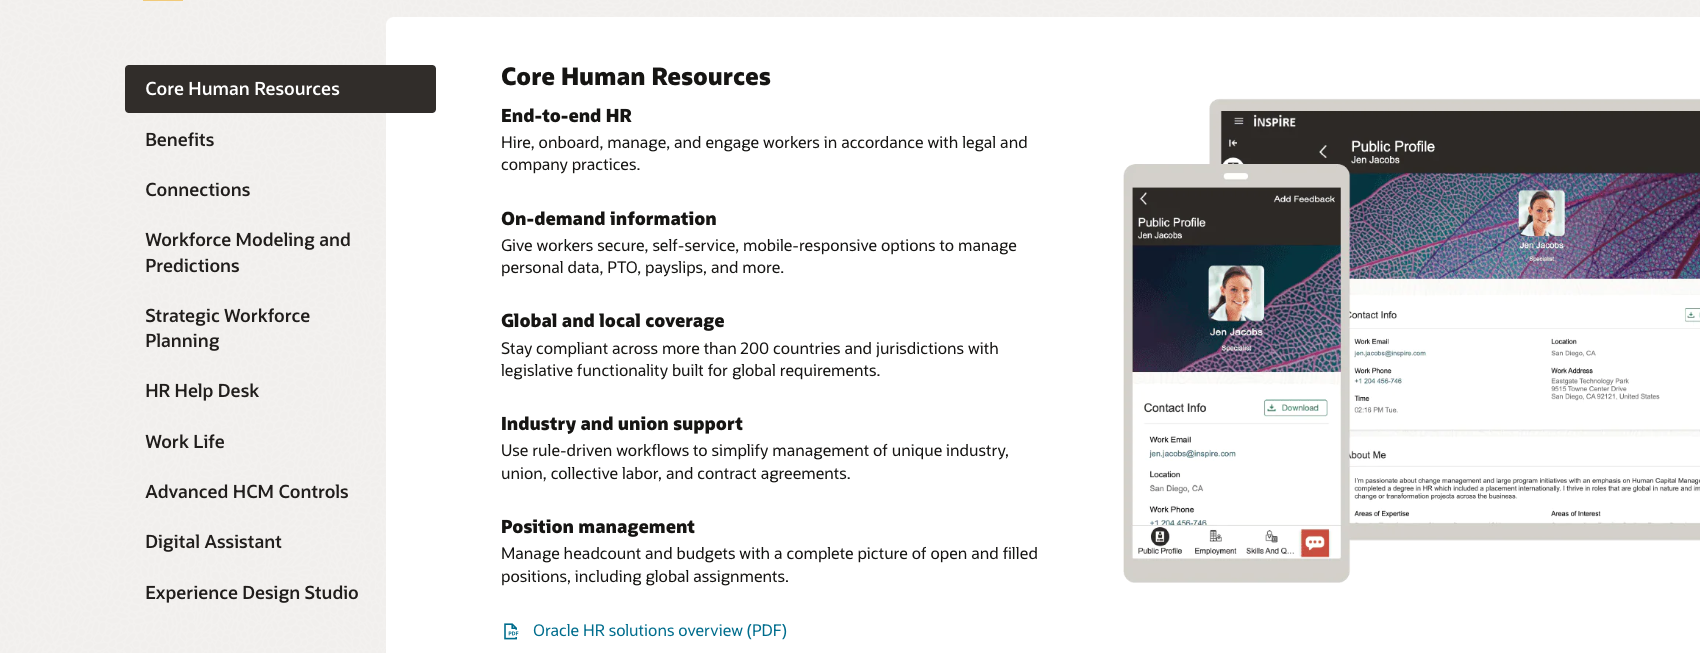Viewport: 1700px width, 653px height.
Task: Open the HR Help Desk tab
Action: (x=202, y=391)
